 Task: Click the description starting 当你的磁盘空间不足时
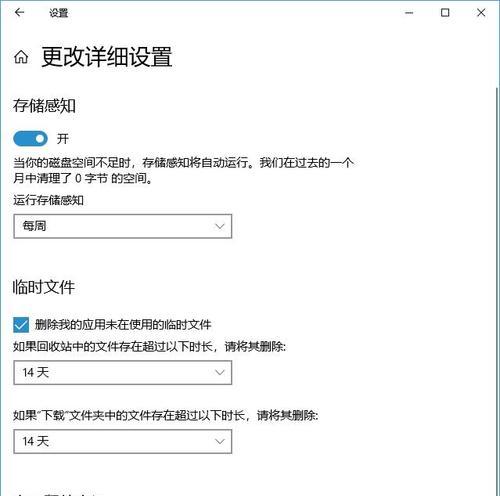click(x=183, y=170)
